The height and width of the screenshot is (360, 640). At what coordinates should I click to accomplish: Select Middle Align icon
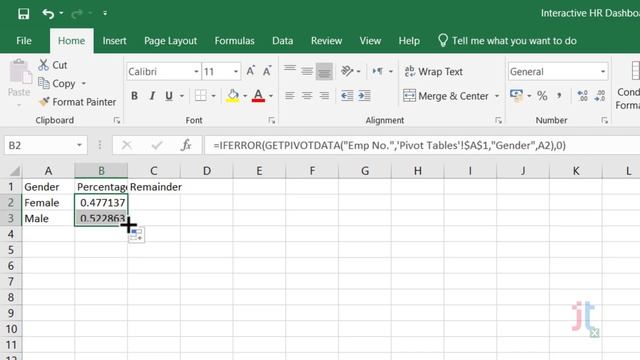307,71
